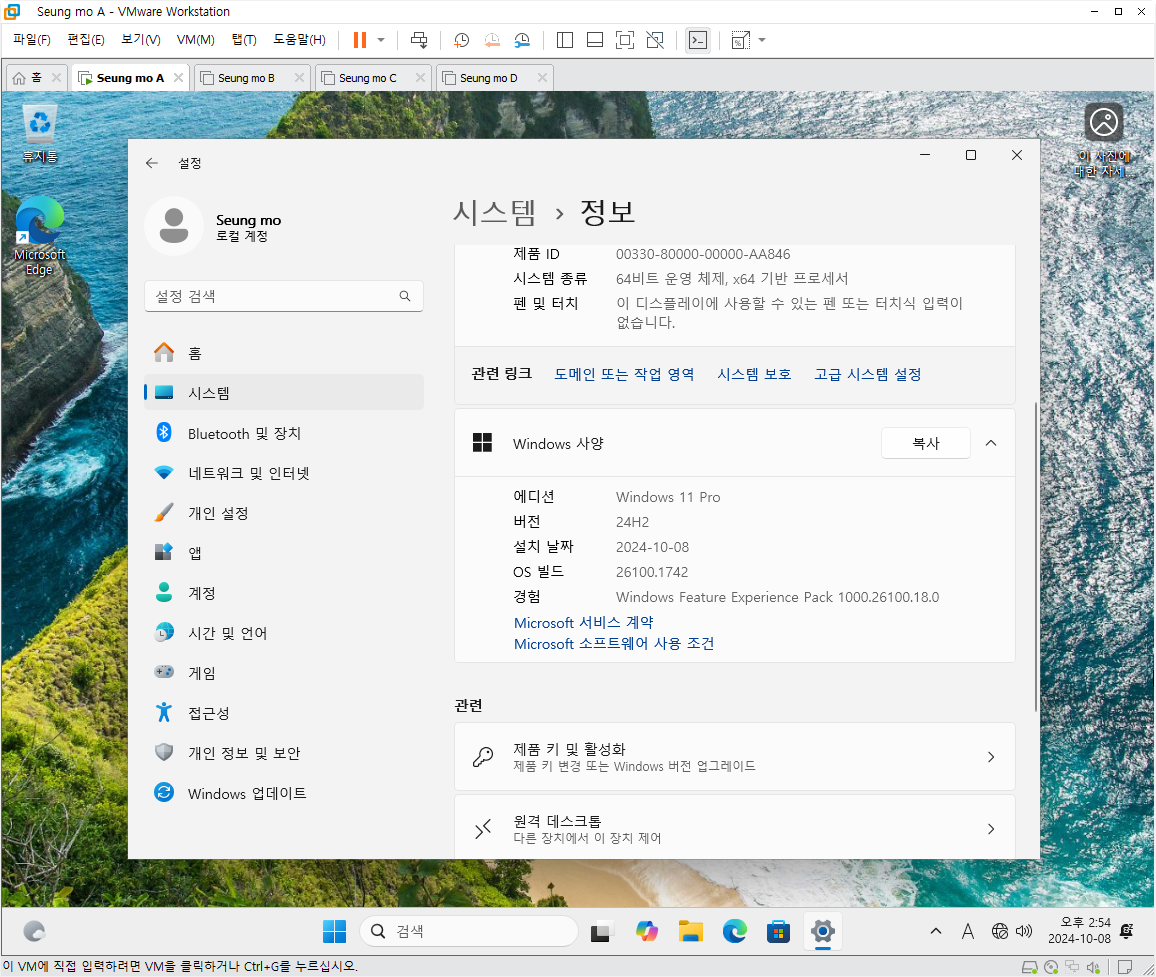
Task: Open the 시스템 보호 link
Action: coord(754,374)
